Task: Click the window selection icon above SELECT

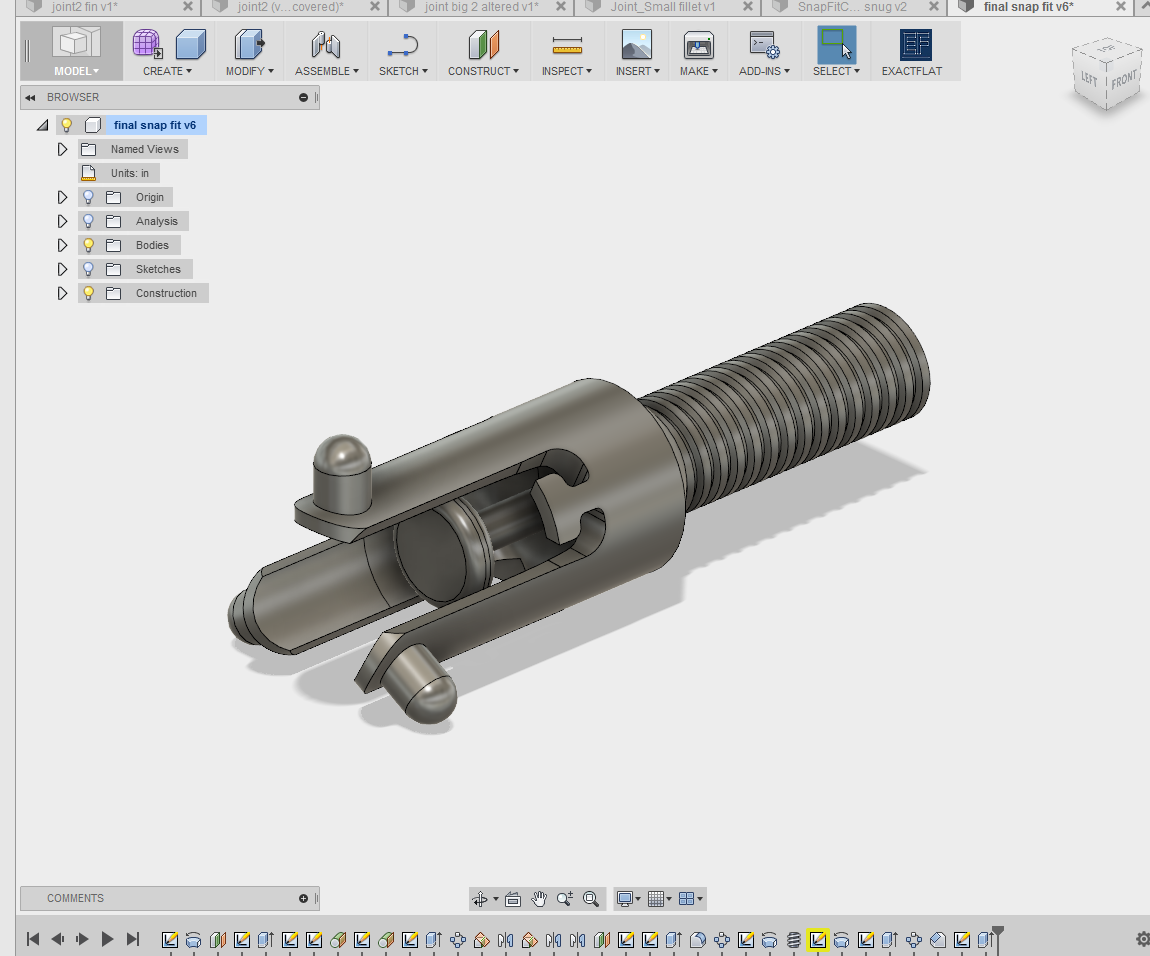Action: [836, 44]
